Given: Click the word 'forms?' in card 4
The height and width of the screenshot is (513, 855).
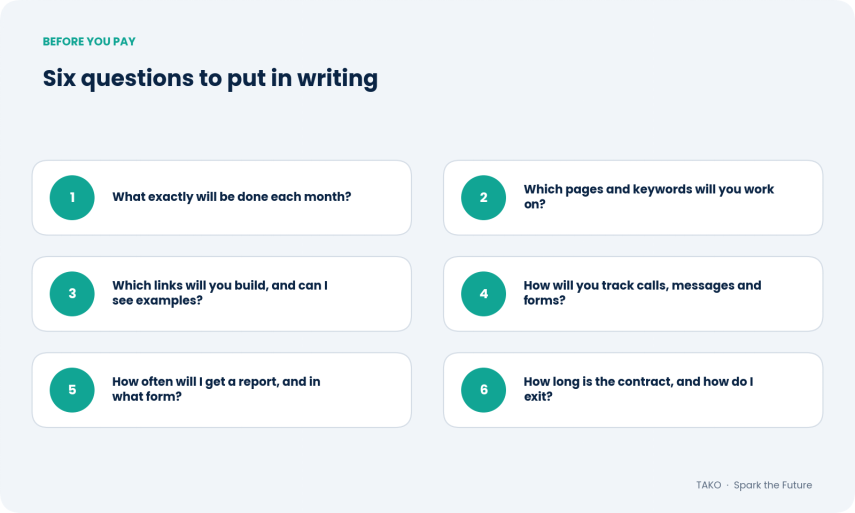Looking at the screenshot, I should click(544, 300).
